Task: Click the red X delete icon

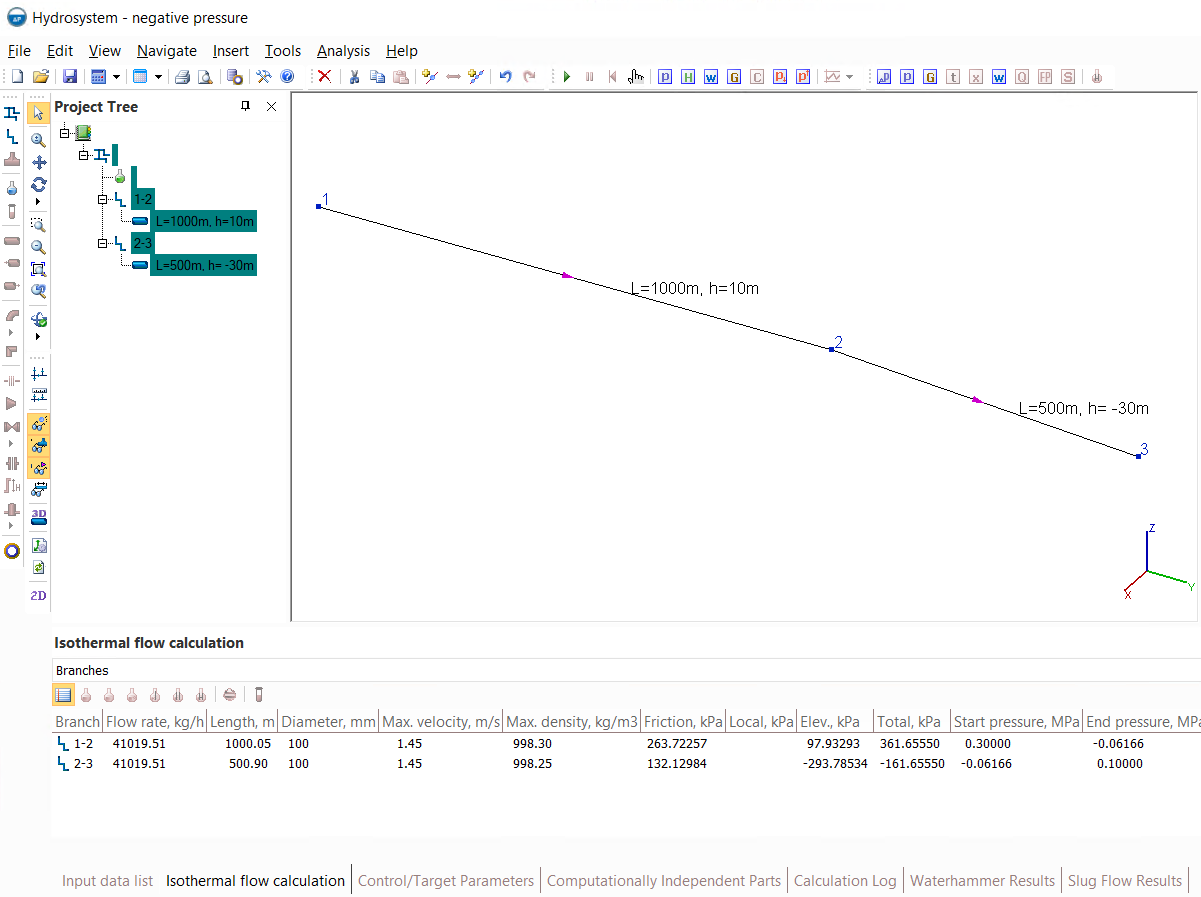Action: coord(324,77)
